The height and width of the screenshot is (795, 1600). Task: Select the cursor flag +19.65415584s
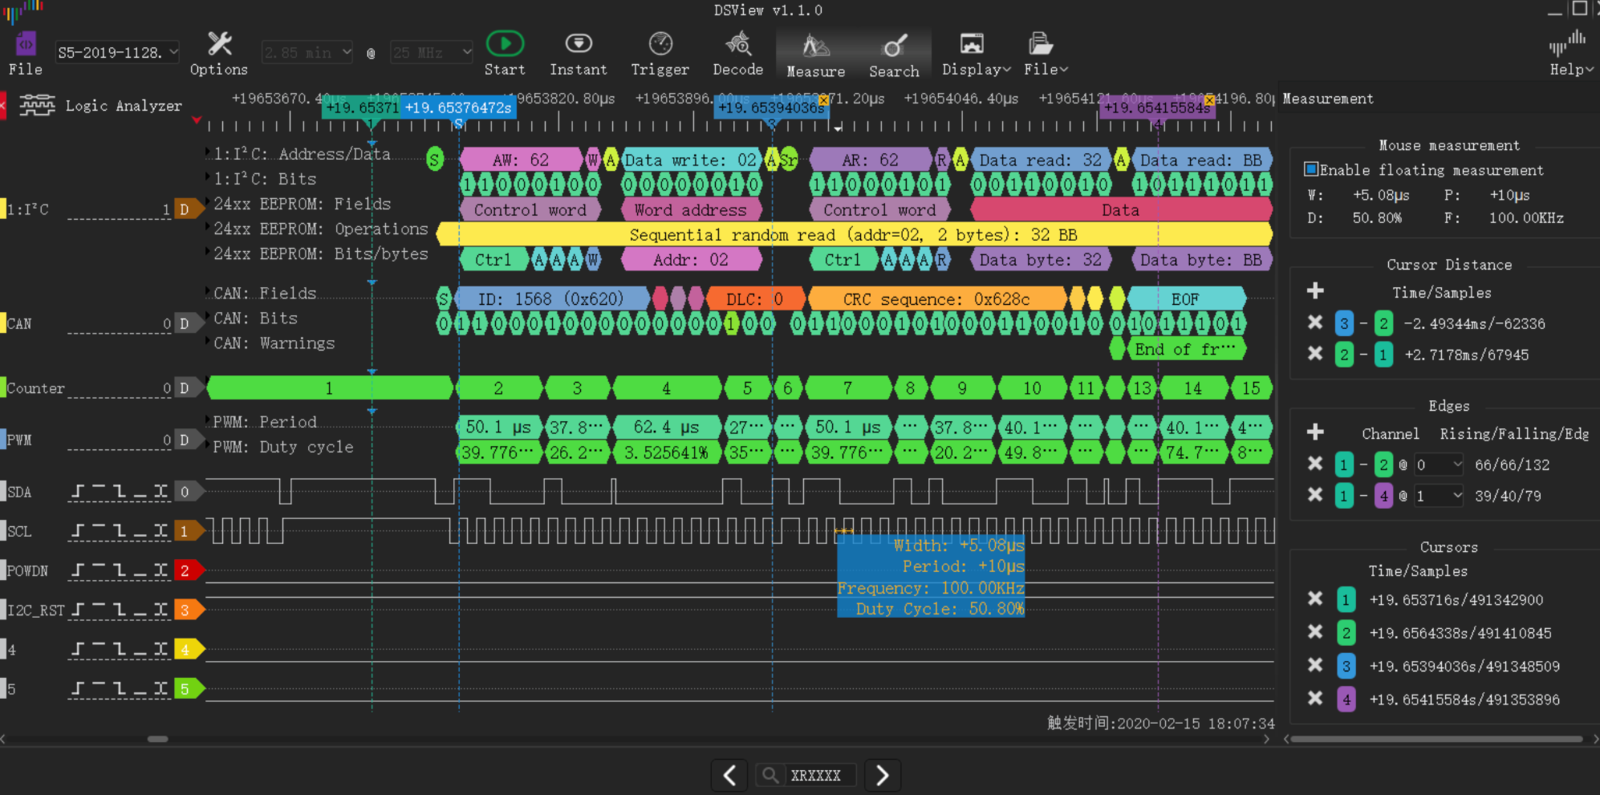click(x=1157, y=107)
